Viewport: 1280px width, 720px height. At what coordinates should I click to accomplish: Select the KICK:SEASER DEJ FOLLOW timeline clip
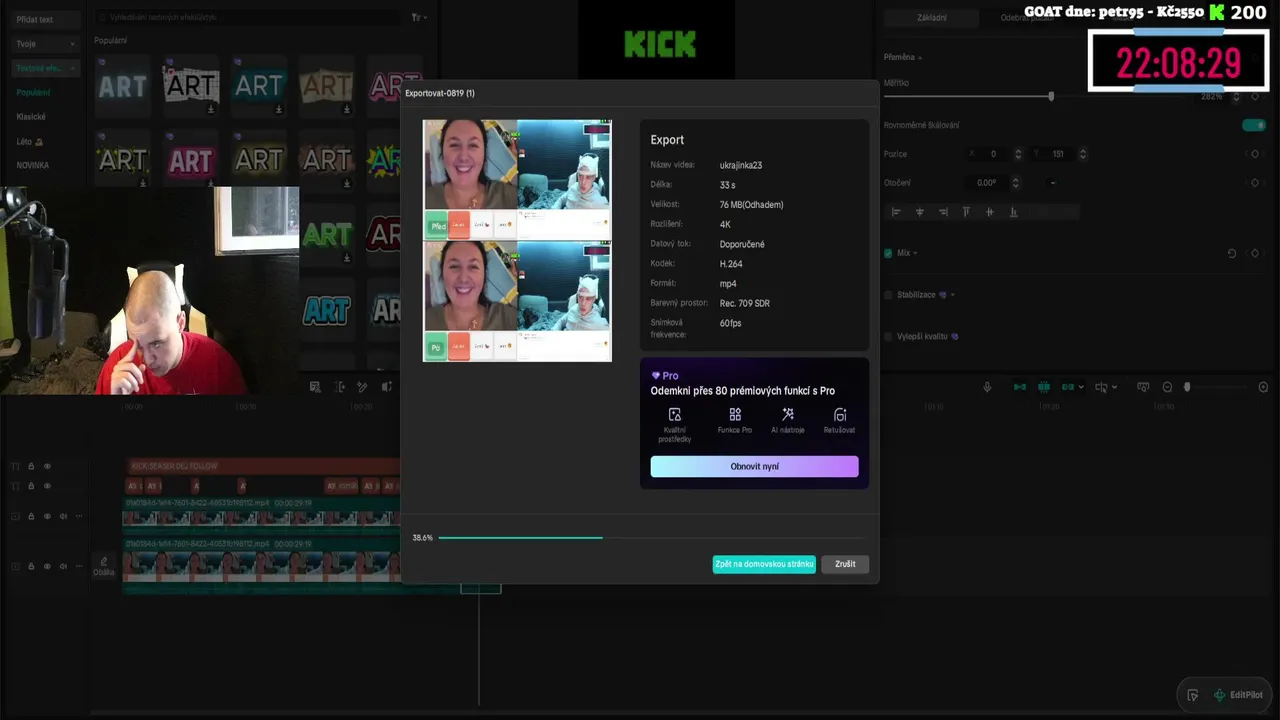point(264,466)
